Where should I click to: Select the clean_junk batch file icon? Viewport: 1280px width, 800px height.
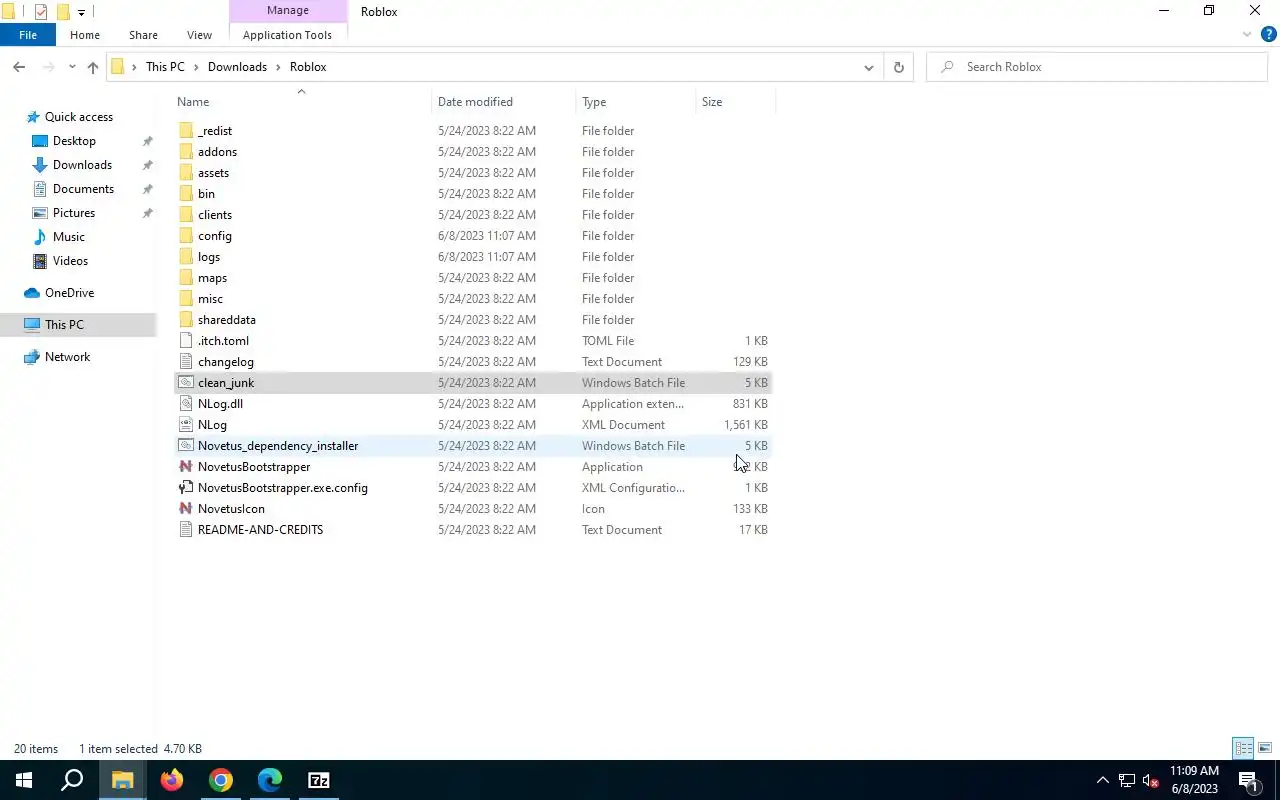point(186,383)
